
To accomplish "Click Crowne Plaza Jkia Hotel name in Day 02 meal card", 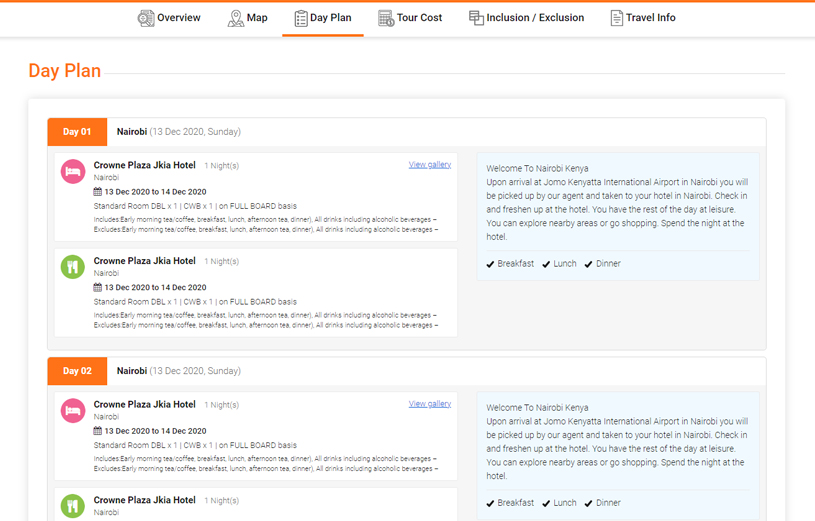I will point(144,500).
